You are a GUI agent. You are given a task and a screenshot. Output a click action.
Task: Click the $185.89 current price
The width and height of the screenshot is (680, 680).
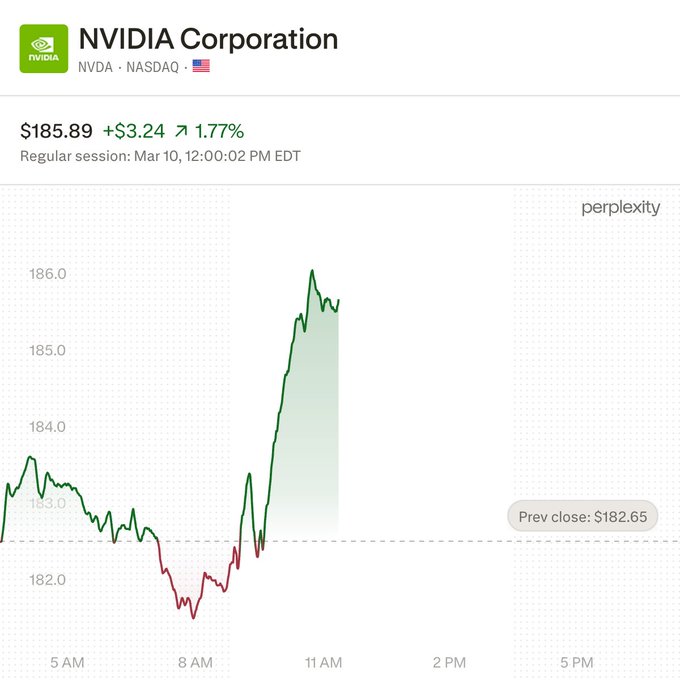56,131
